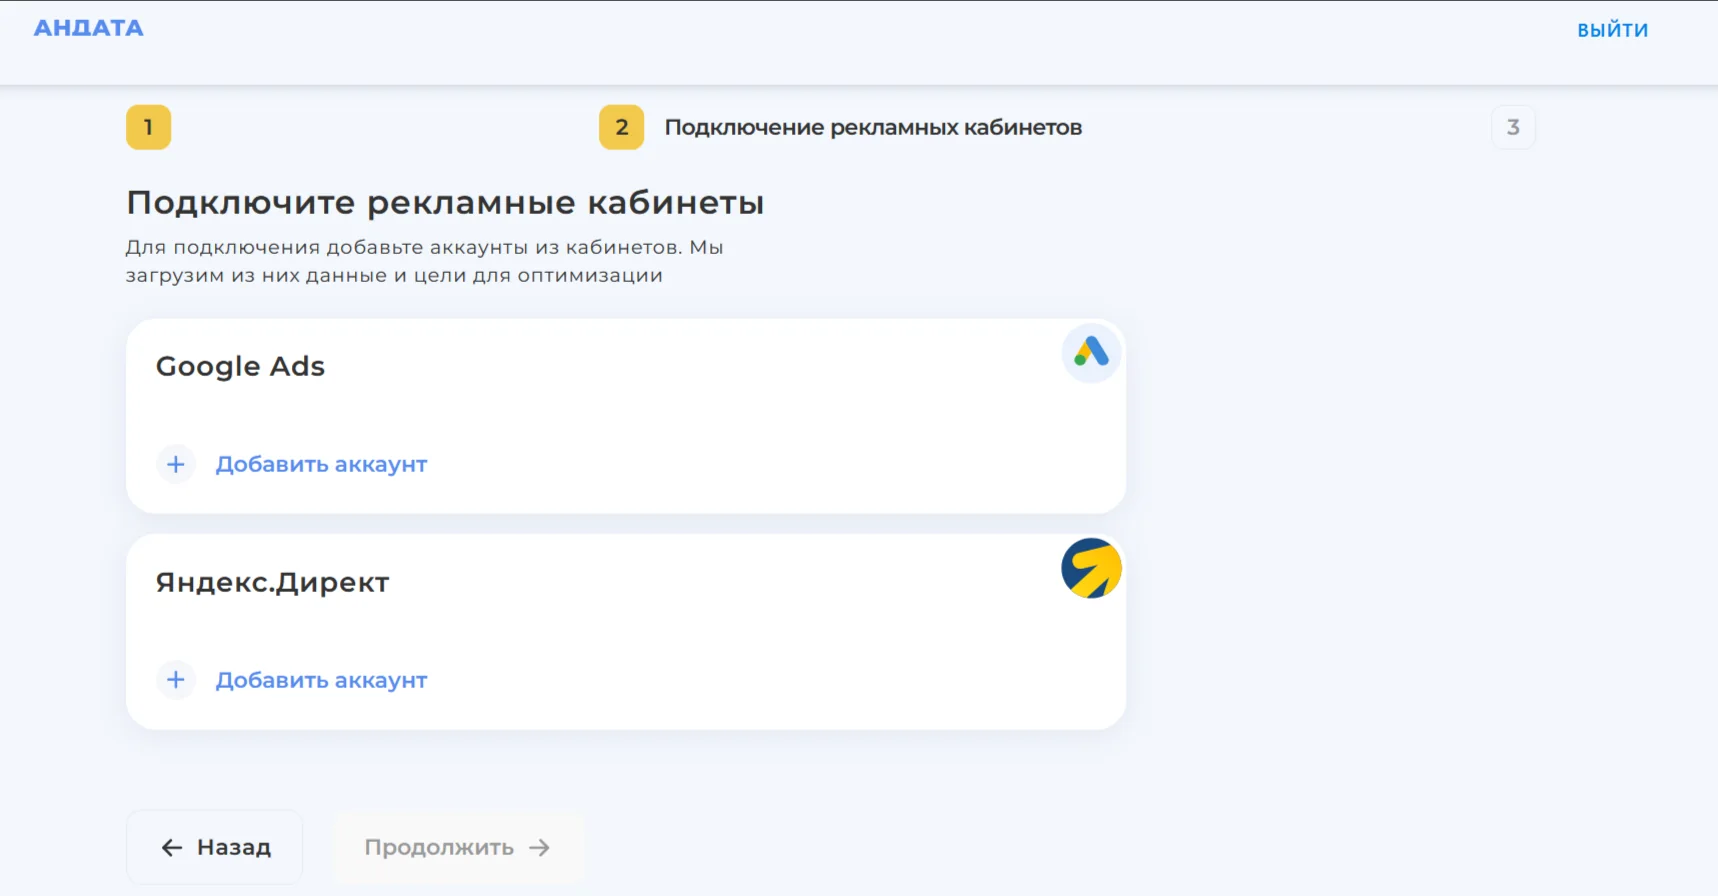
Task: Click the Яндекс.Директ logo icon
Action: pyautogui.click(x=1091, y=568)
